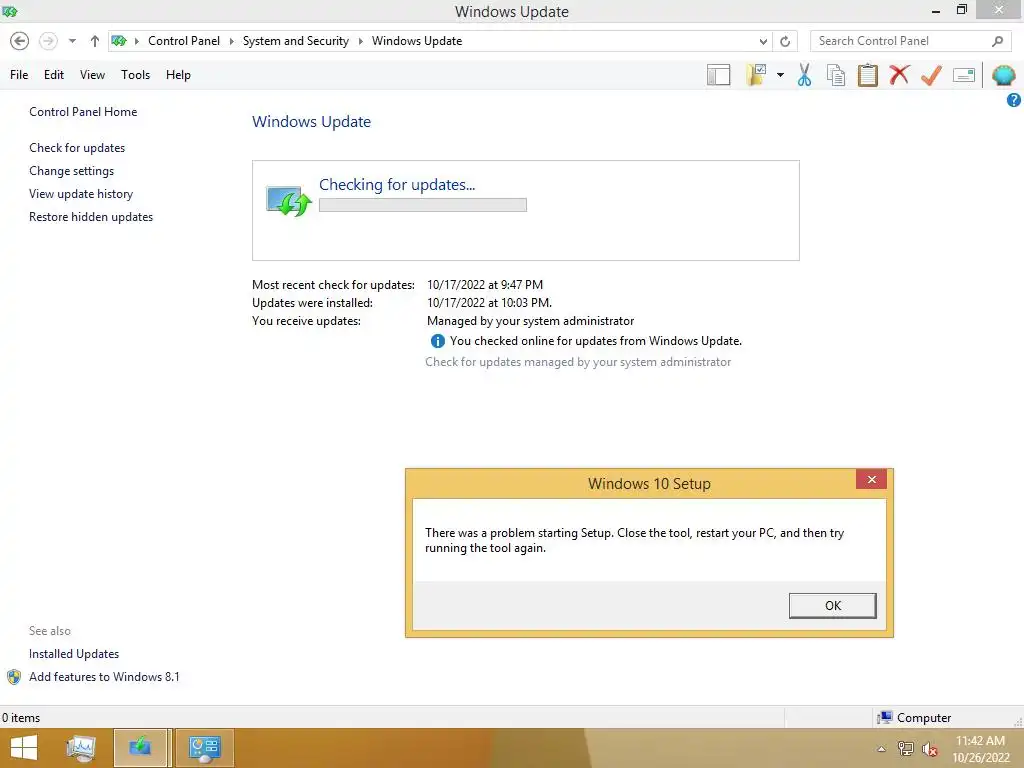Click the Properties toolbar icon

click(x=964, y=75)
